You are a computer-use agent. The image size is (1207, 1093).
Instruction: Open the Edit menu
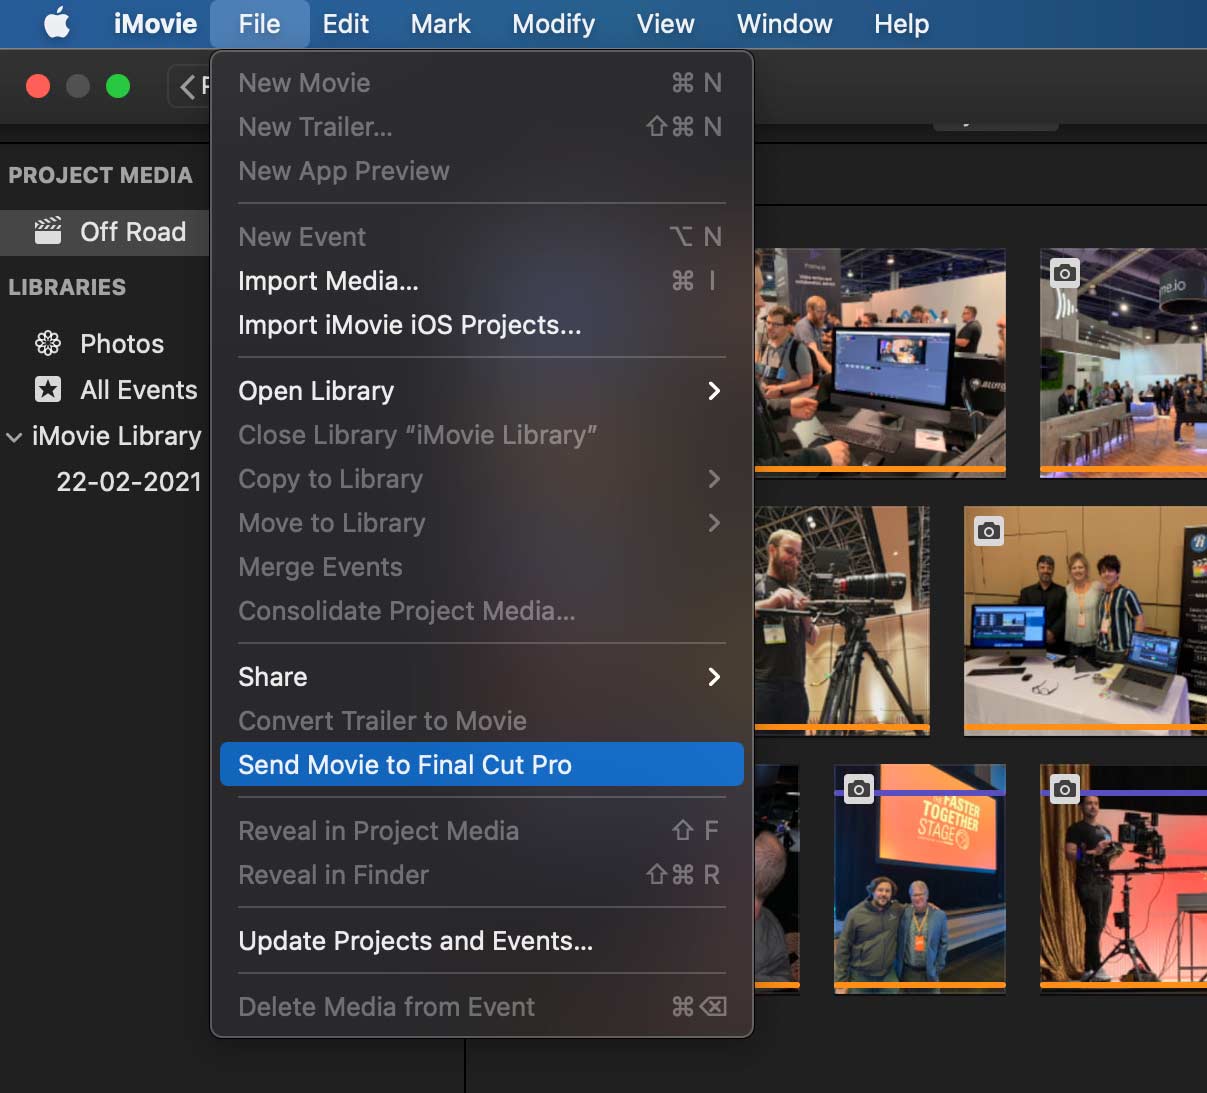point(345,23)
